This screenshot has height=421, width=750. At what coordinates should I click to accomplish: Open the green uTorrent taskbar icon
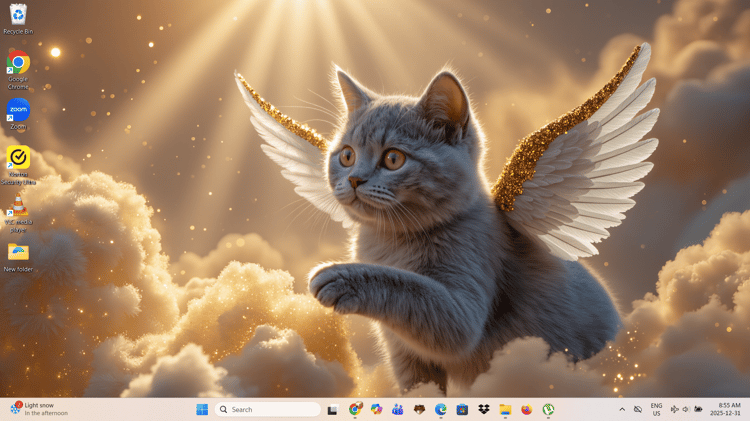point(548,410)
